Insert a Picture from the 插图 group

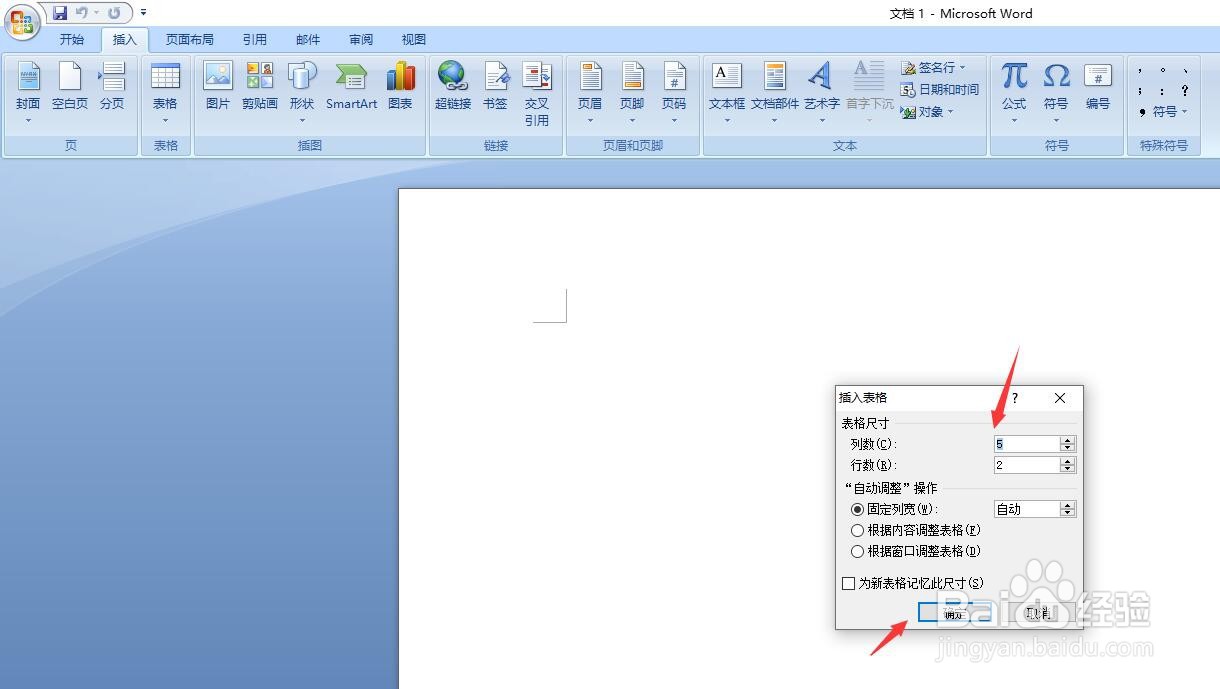pyautogui.click(x=217, y=88)
